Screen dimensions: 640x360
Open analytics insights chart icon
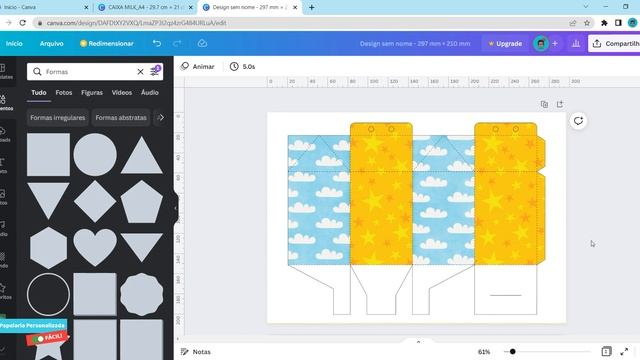pyautogui.click(x=576, y=43)
